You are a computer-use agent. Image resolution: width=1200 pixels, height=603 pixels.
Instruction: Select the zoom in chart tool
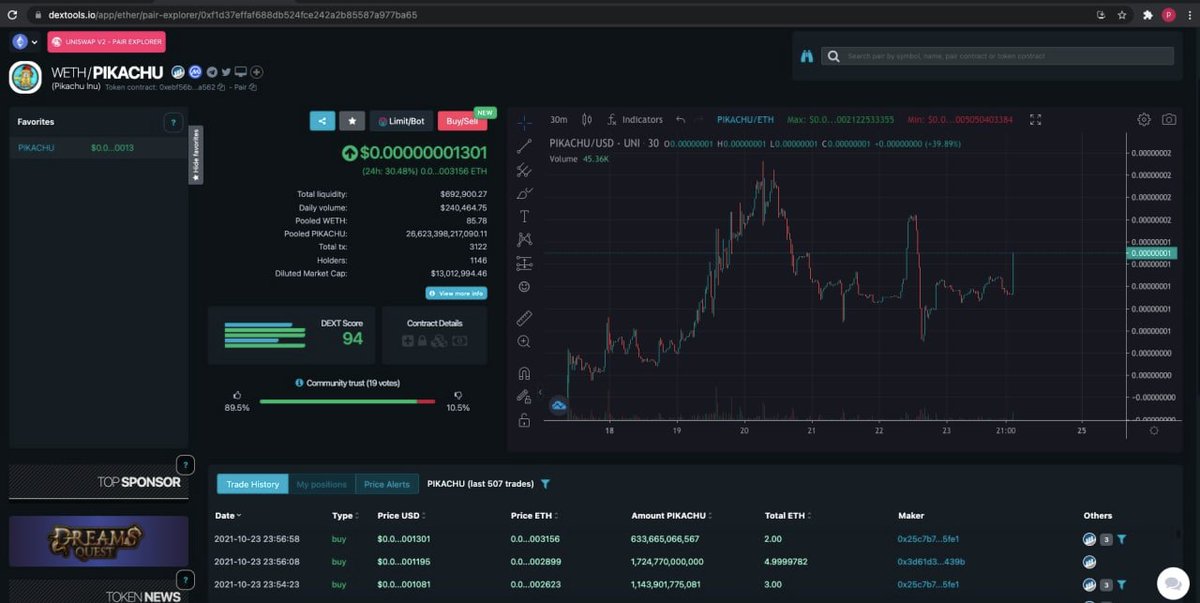(x=524, y=342)
